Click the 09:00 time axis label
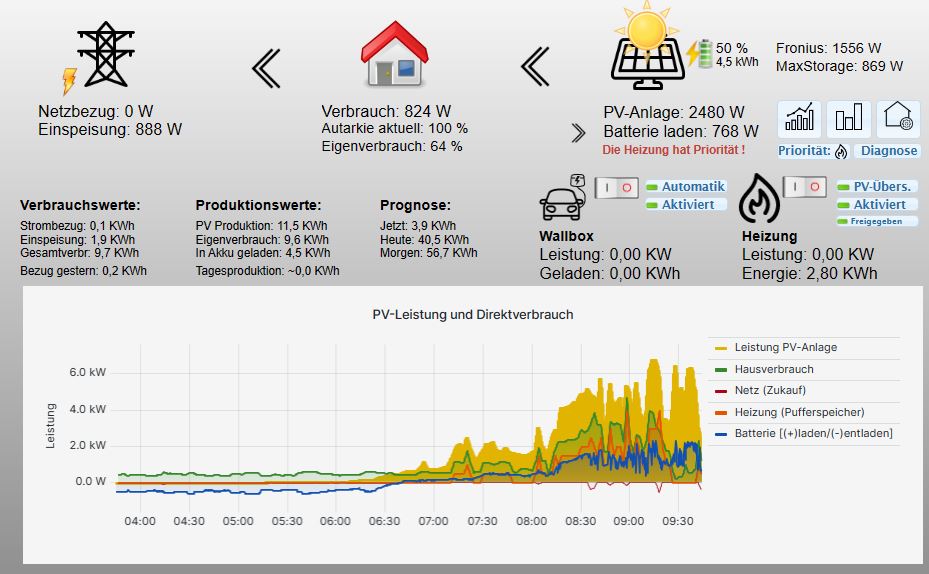The width and height of the screenshot is (929, 574). tap(629, 521)
